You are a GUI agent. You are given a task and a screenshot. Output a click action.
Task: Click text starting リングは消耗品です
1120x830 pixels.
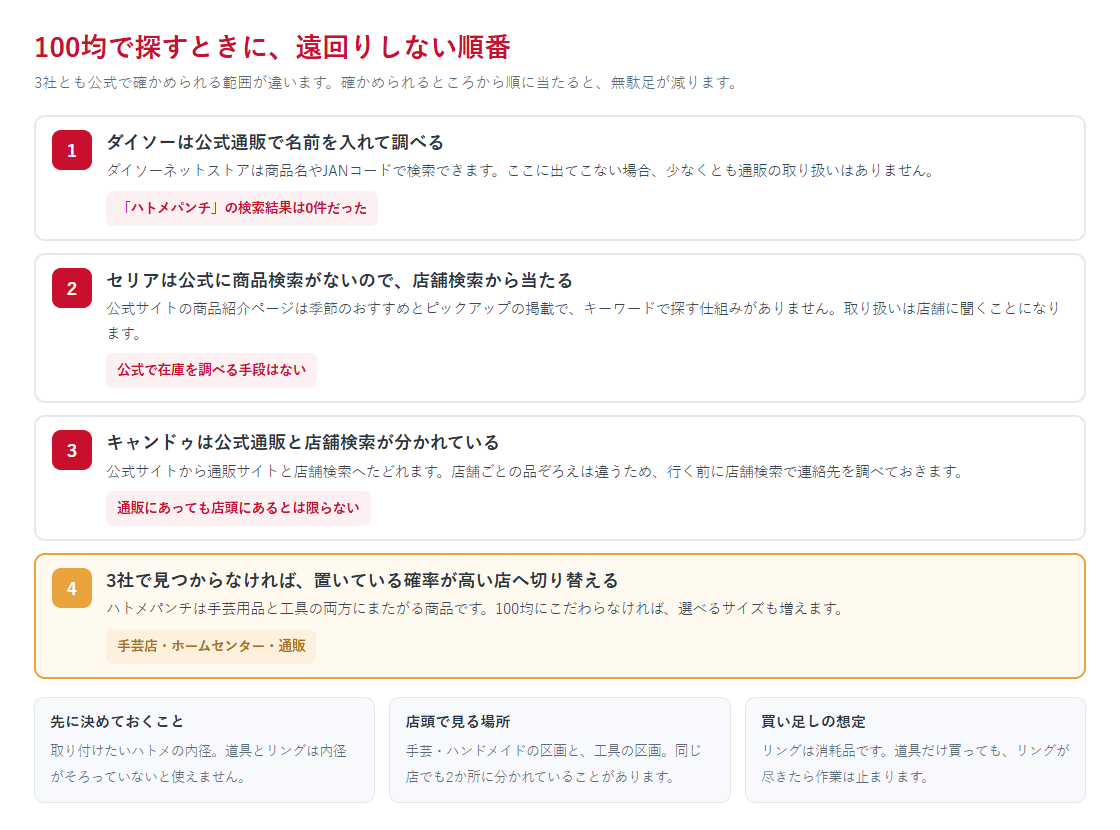[x=915, y=764]
